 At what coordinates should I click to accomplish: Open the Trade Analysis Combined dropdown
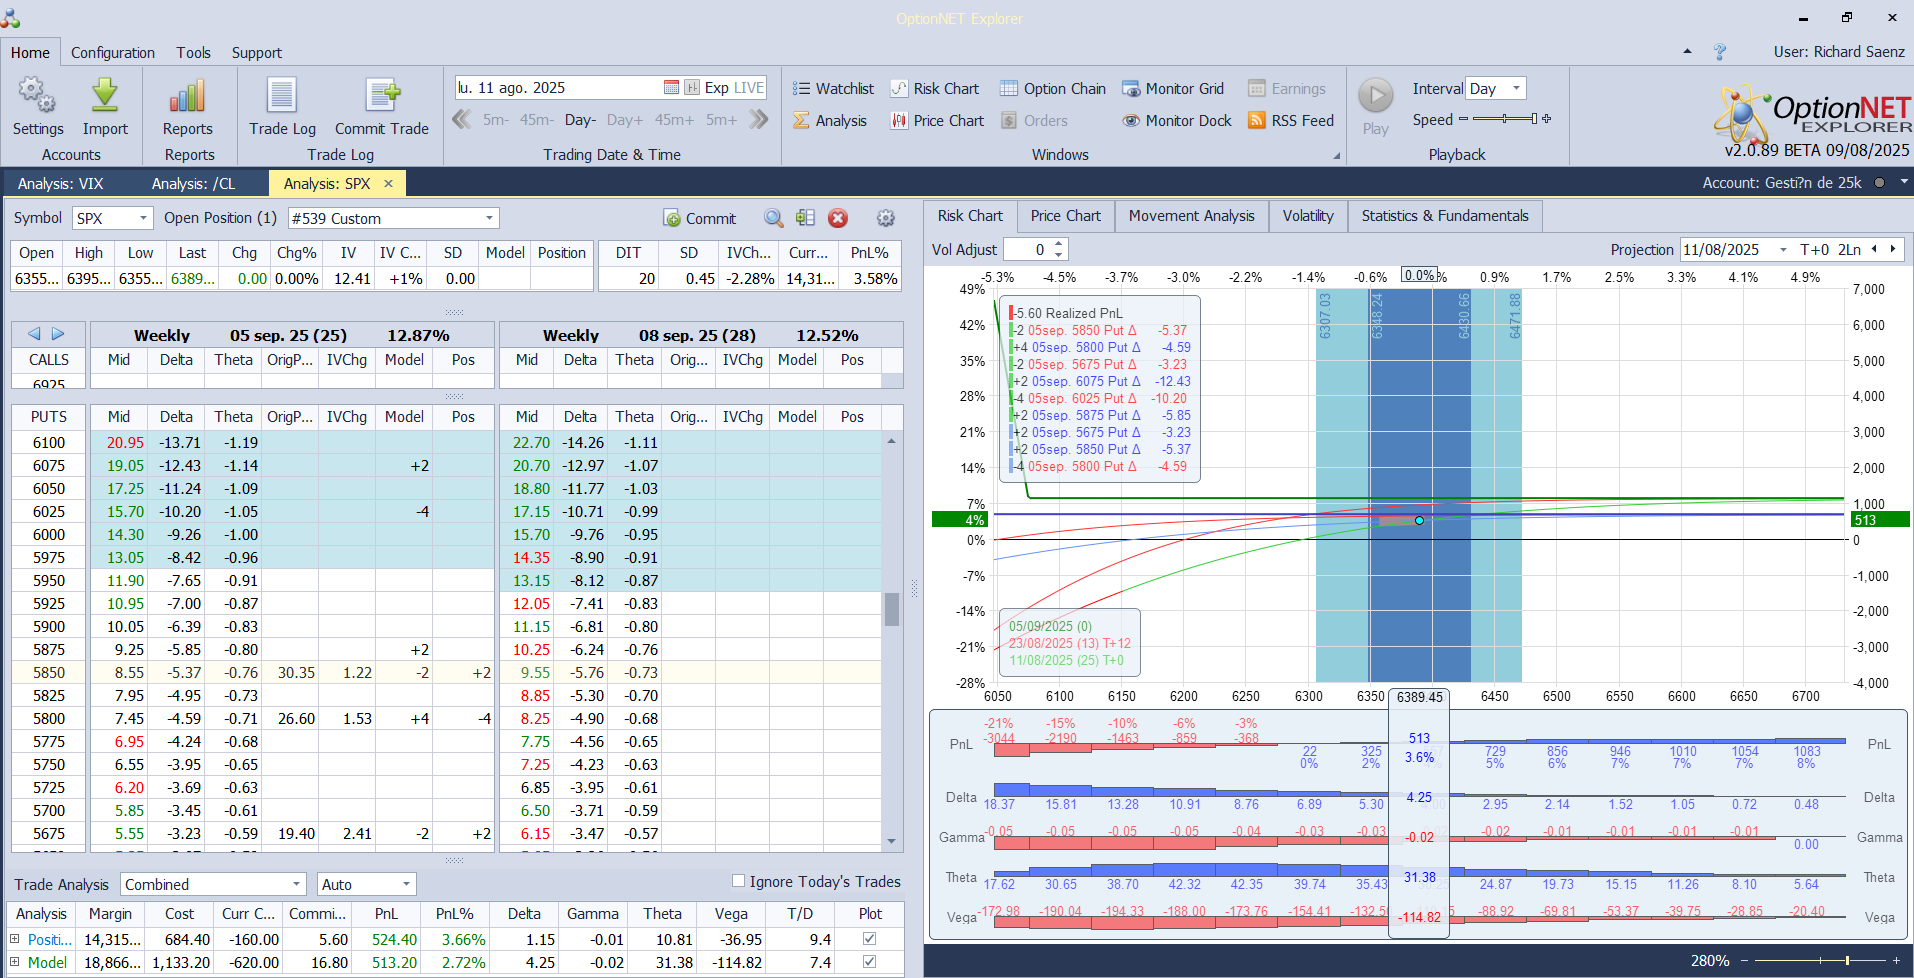(x=296, y=884)
